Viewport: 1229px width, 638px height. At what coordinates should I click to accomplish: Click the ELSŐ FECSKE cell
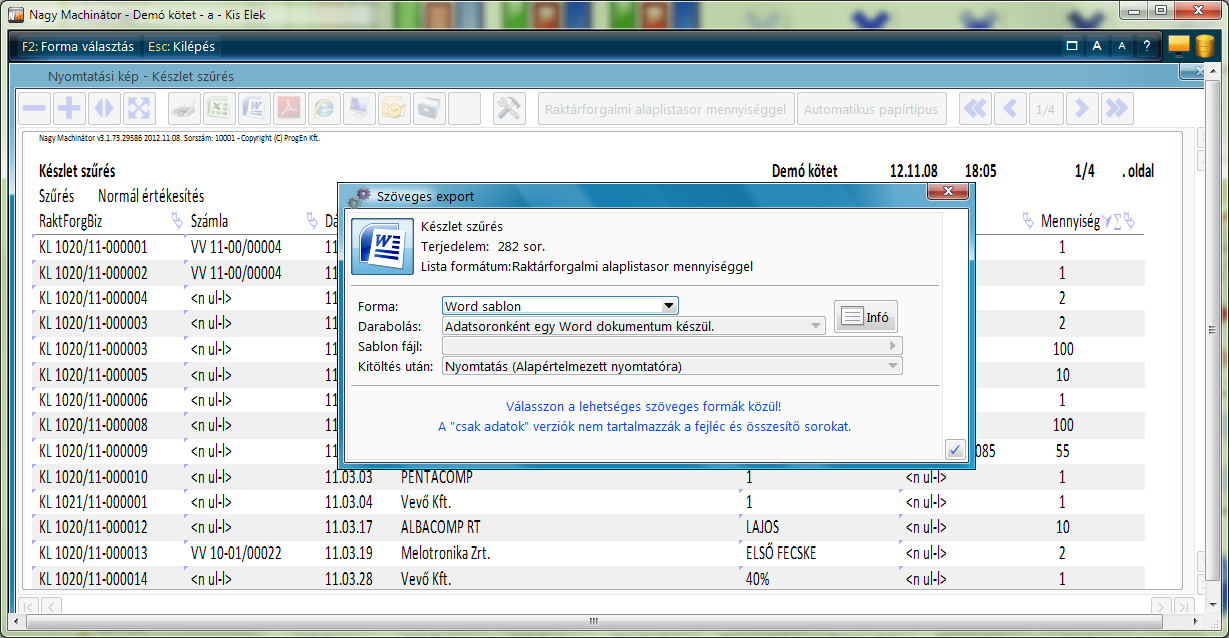coord(781,553)
